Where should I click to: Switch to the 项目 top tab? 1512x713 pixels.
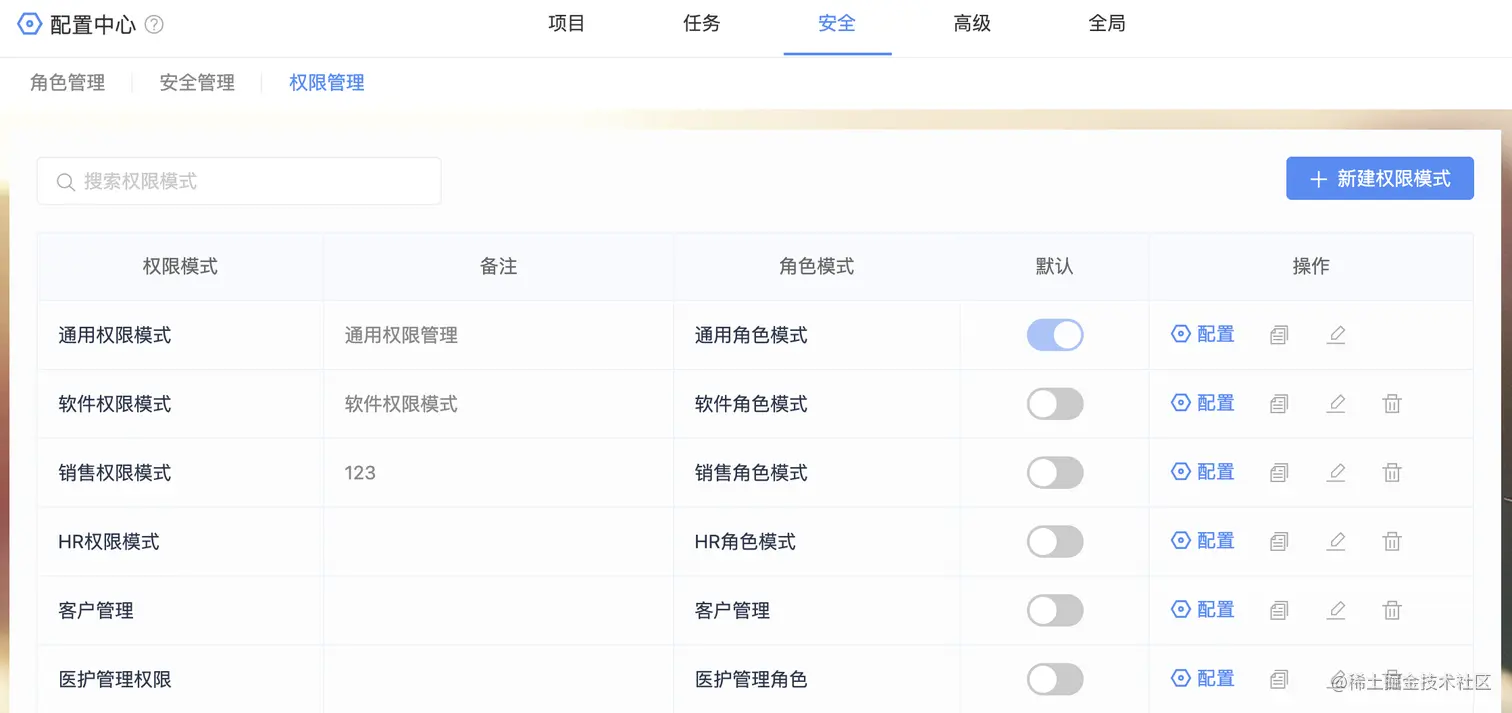point(567,24)
